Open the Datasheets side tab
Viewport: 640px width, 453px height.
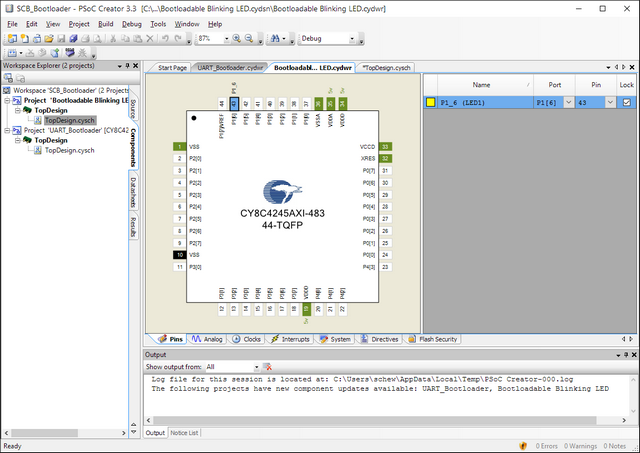pos(133,192)
